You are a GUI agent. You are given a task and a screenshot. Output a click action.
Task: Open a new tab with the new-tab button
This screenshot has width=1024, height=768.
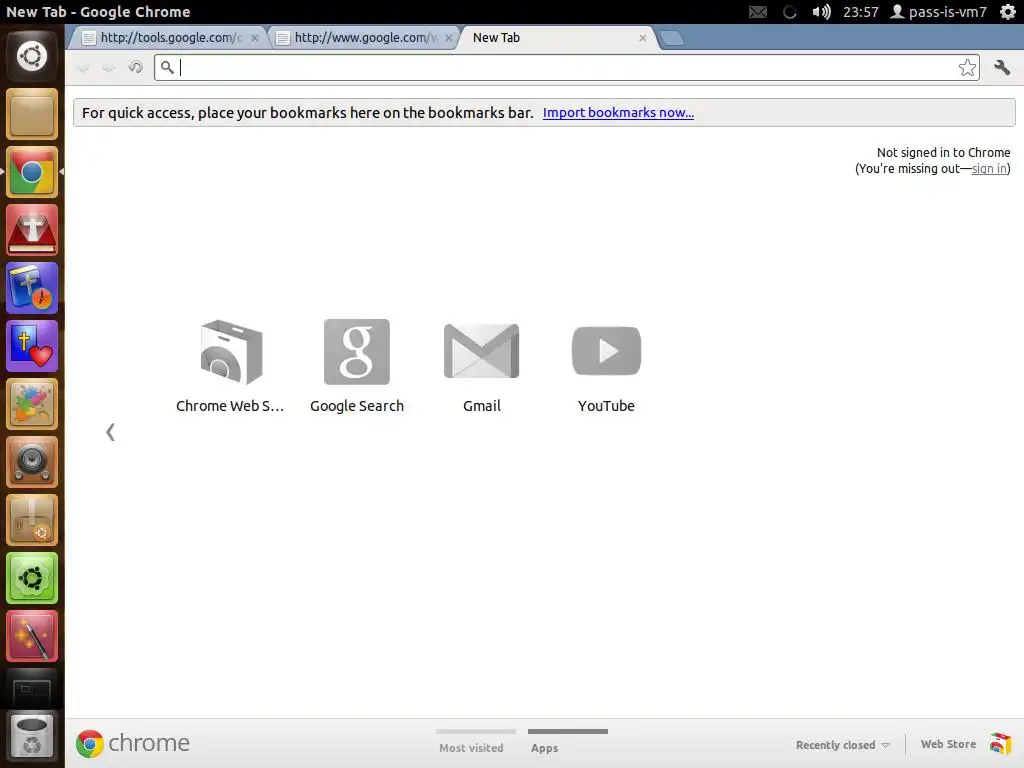pos(671,39)
